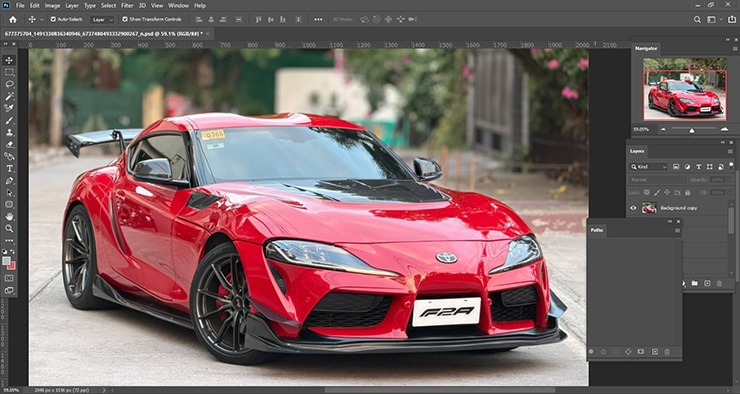
Task: Open the Kind filter dropdown in Layers
Action: point(648,167)
